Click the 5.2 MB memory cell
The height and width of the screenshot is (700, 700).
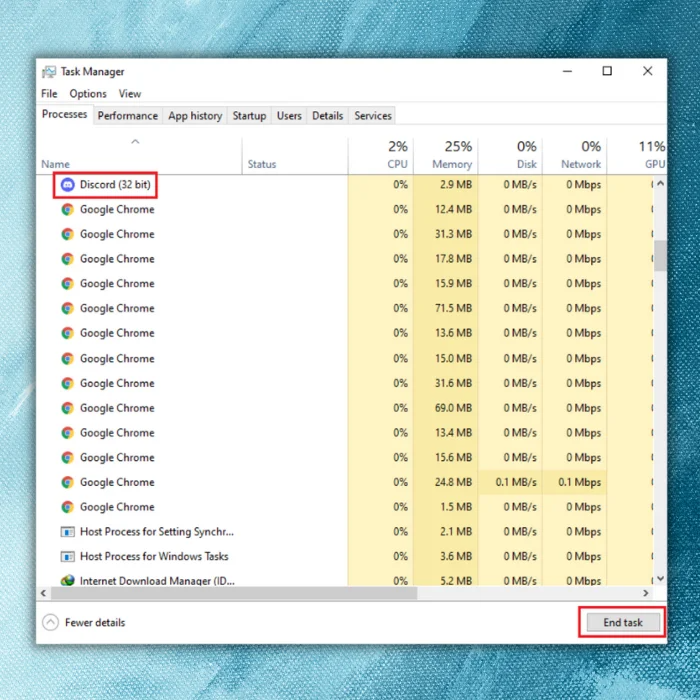click(446, 579)
